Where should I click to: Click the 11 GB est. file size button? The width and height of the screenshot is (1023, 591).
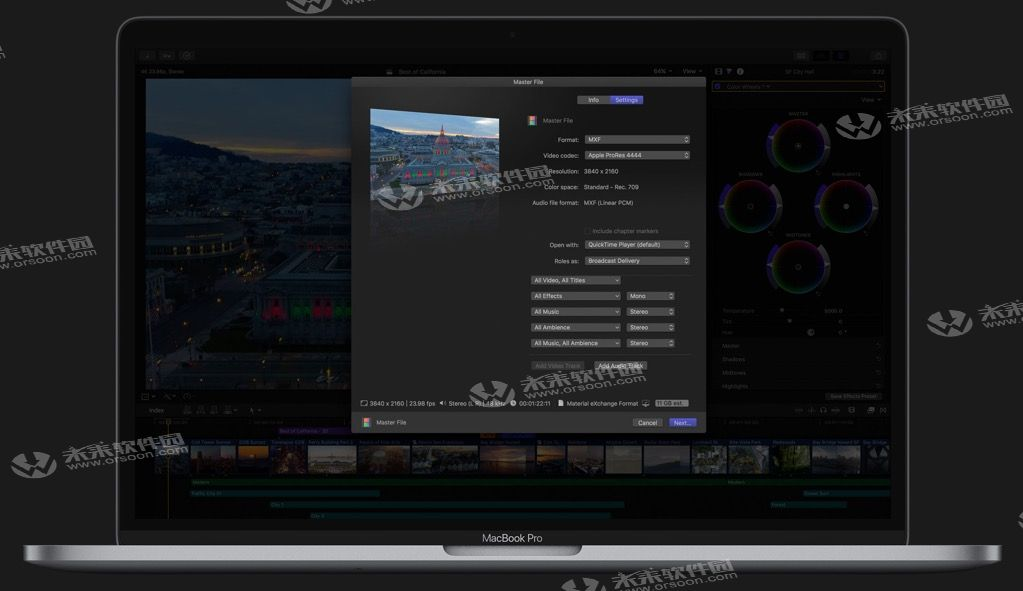pyautogui.click(x=671, y=403)
